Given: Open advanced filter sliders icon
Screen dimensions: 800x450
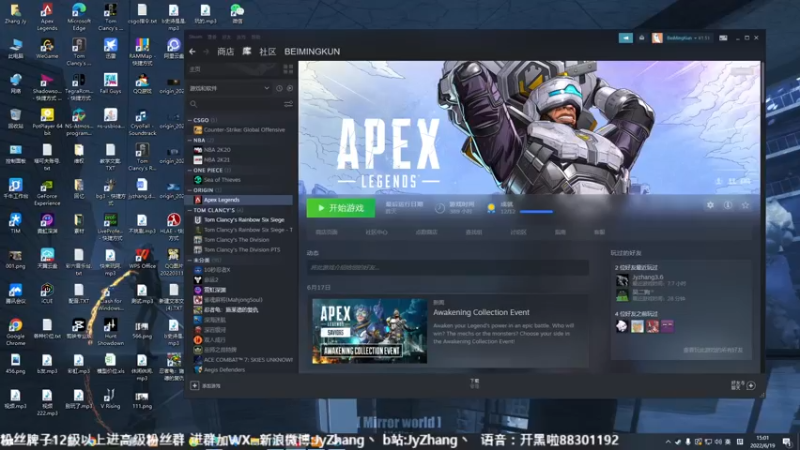Looking at the screenshot, I should [x=288, y=104].
